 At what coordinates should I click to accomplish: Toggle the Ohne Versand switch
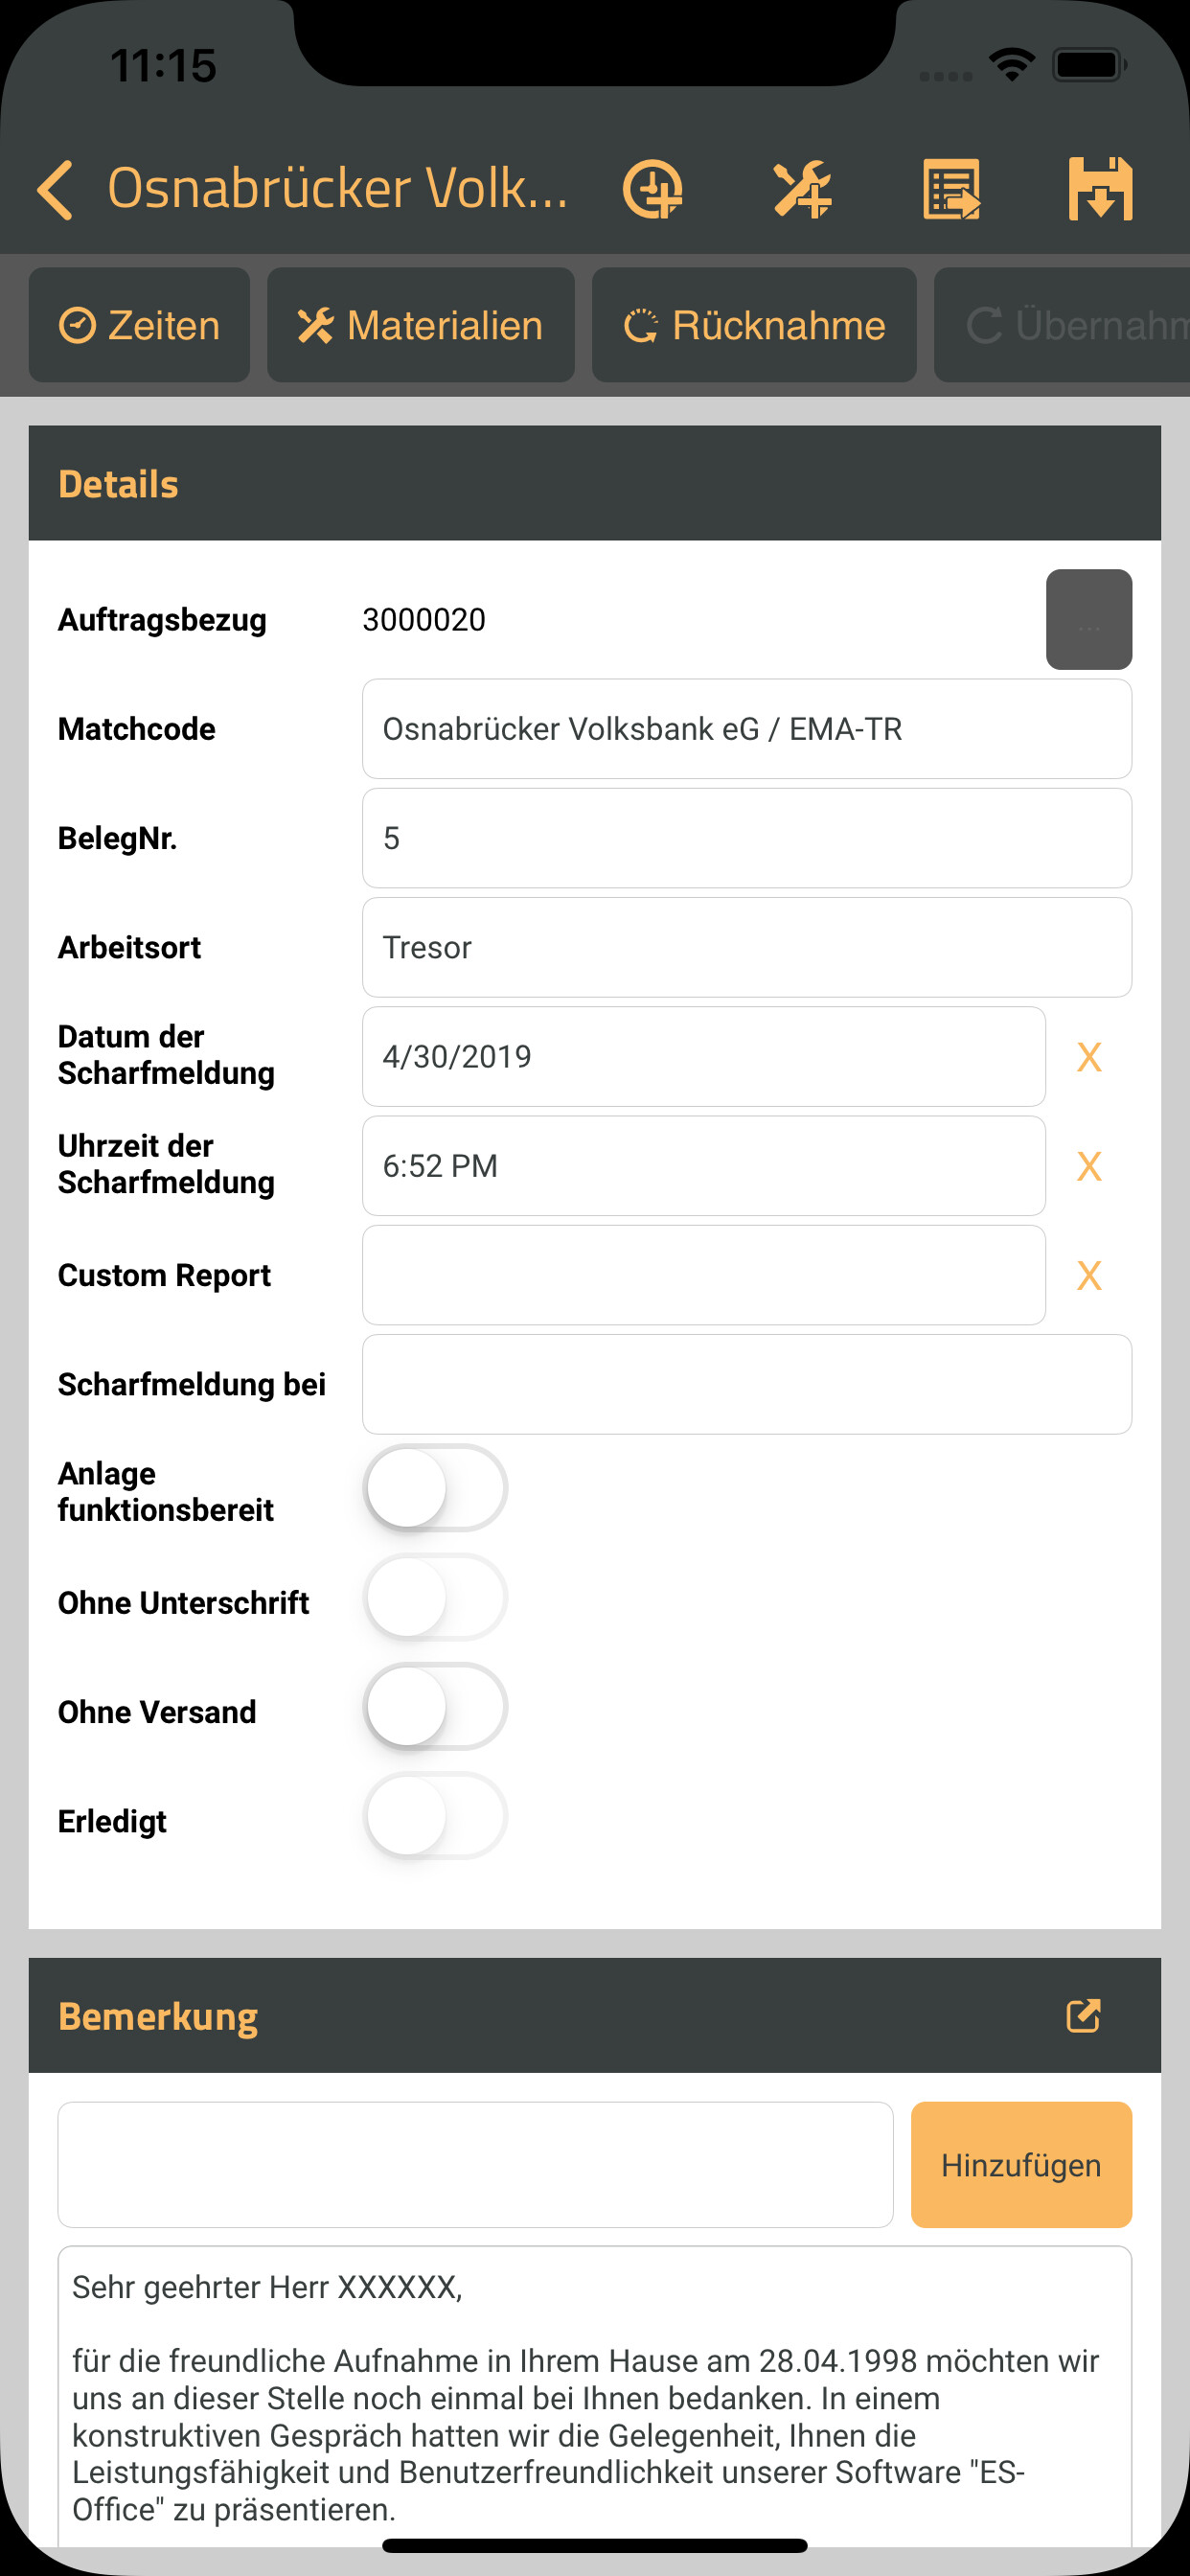(435, 1706)
